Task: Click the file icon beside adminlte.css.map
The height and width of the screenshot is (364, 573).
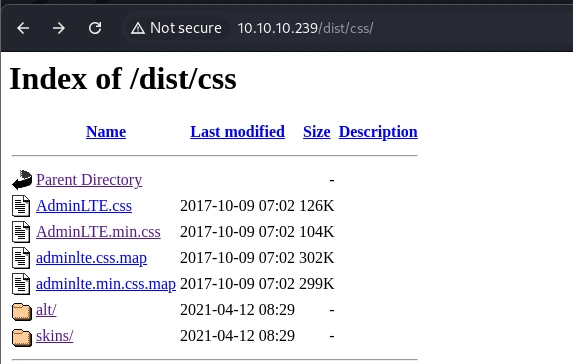Action: point(21,258)
